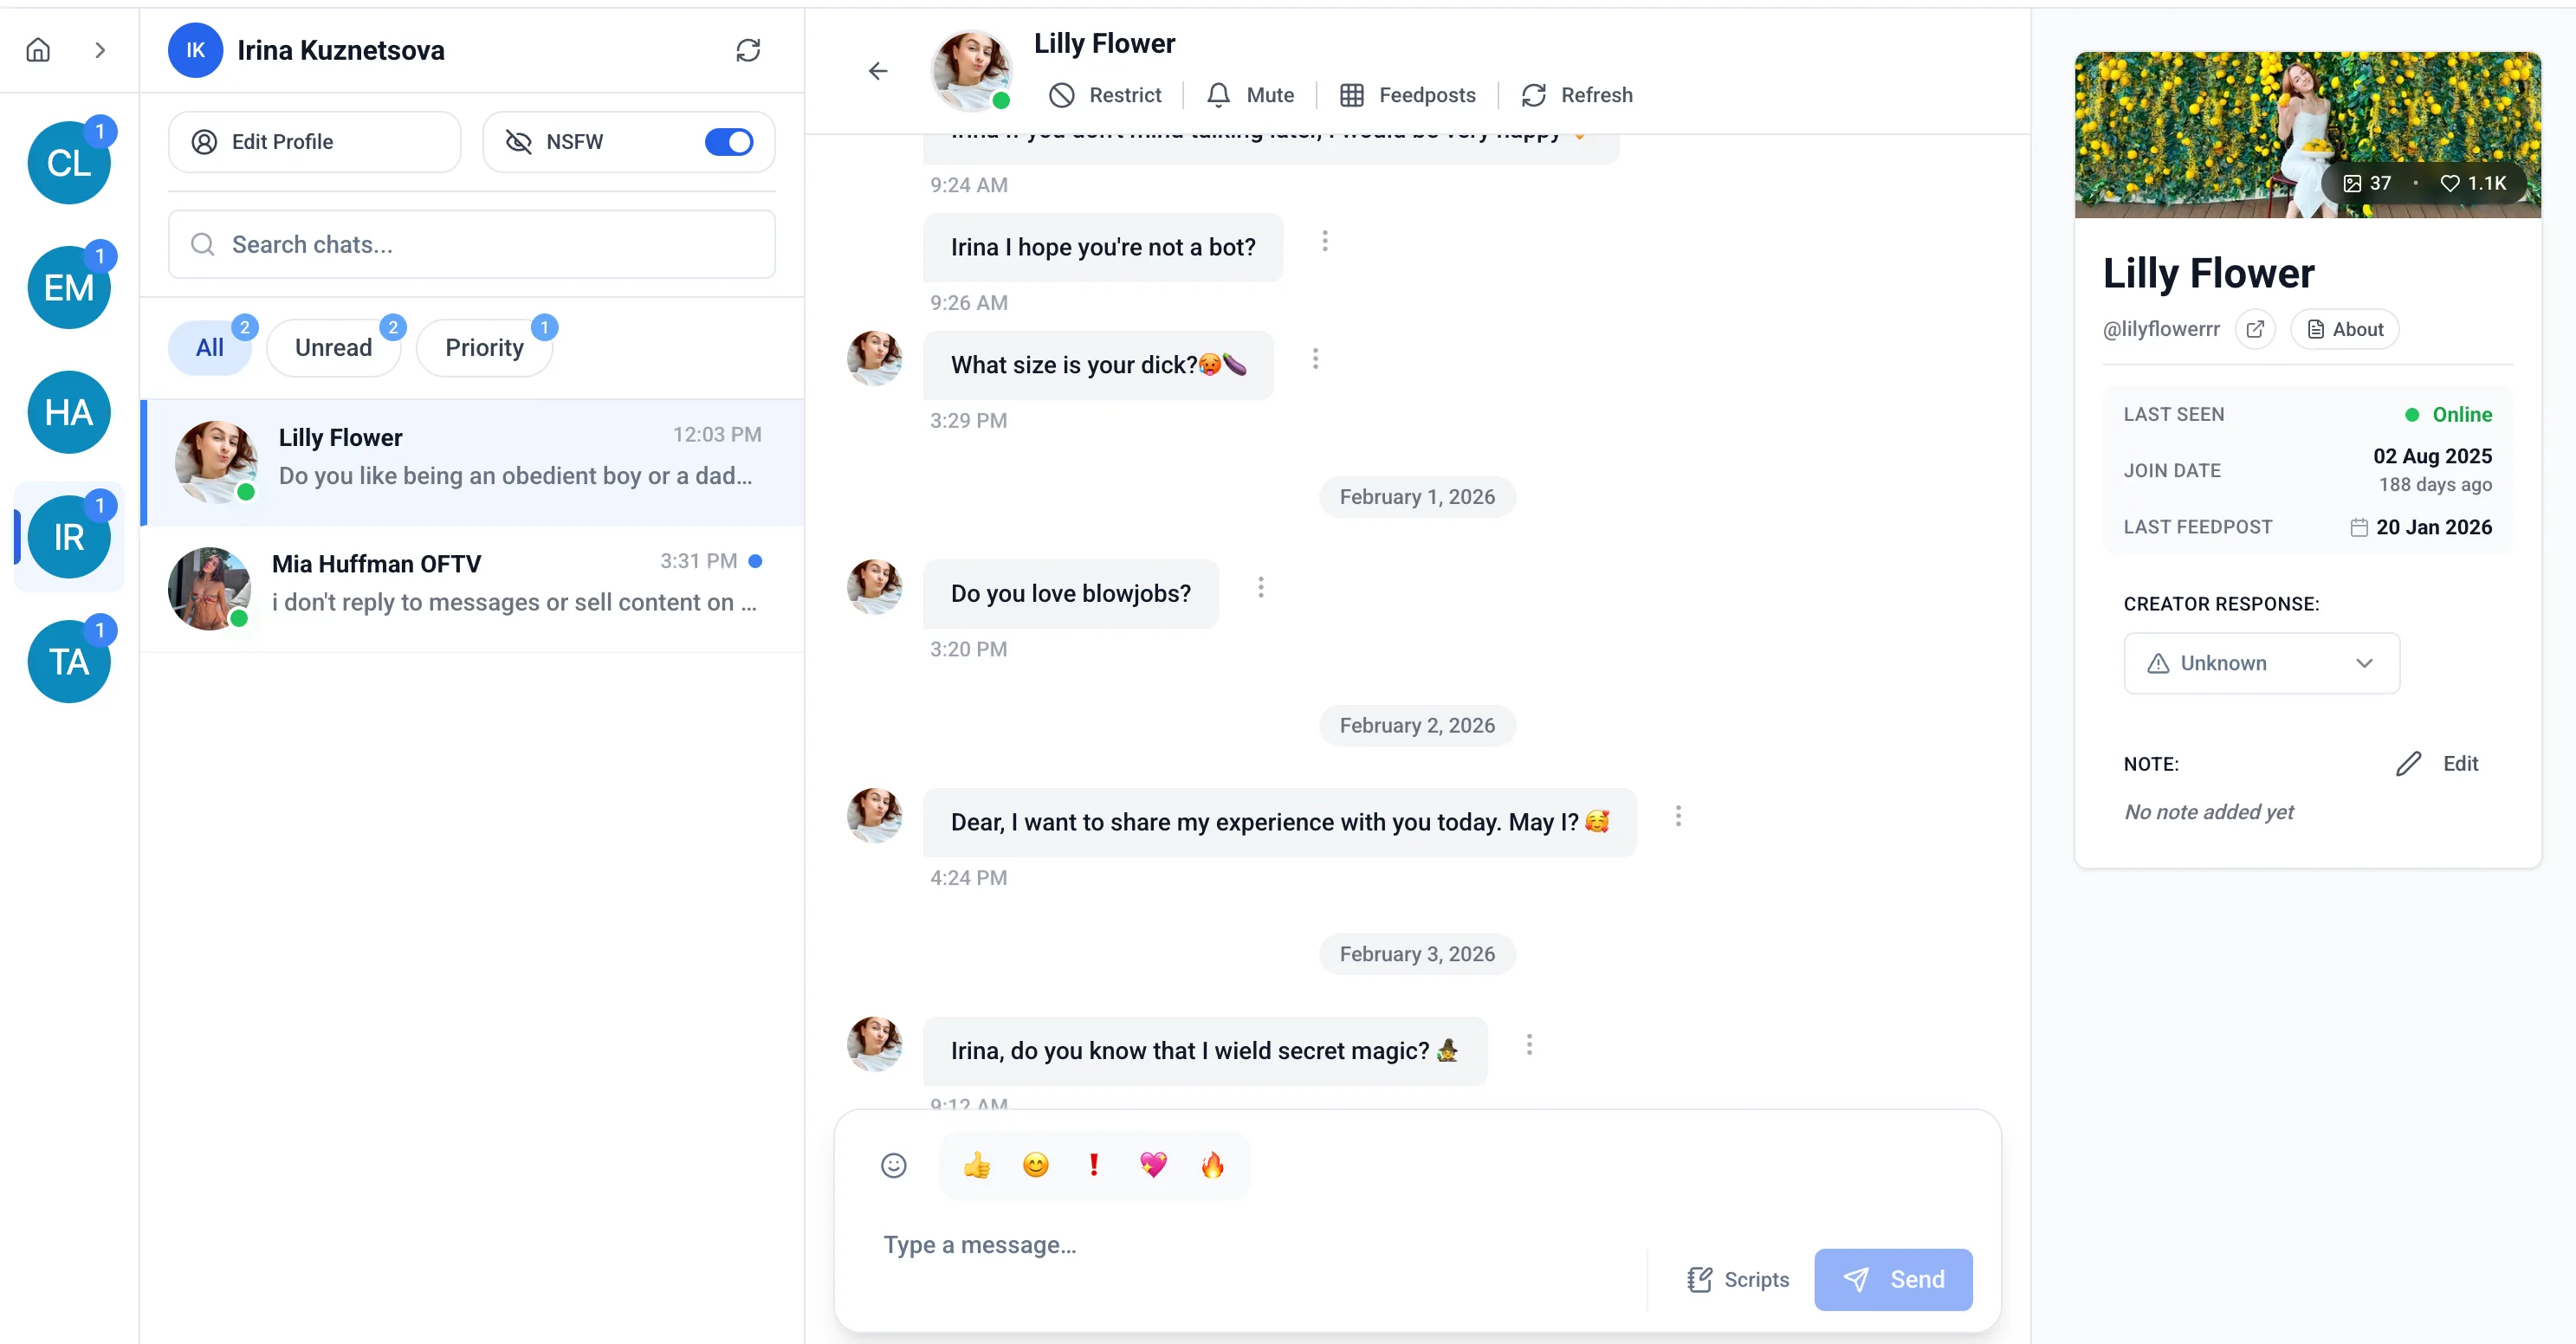
Task: Disable the NSFW toggle
Action: pyautogui.click(x=729, y=141)
